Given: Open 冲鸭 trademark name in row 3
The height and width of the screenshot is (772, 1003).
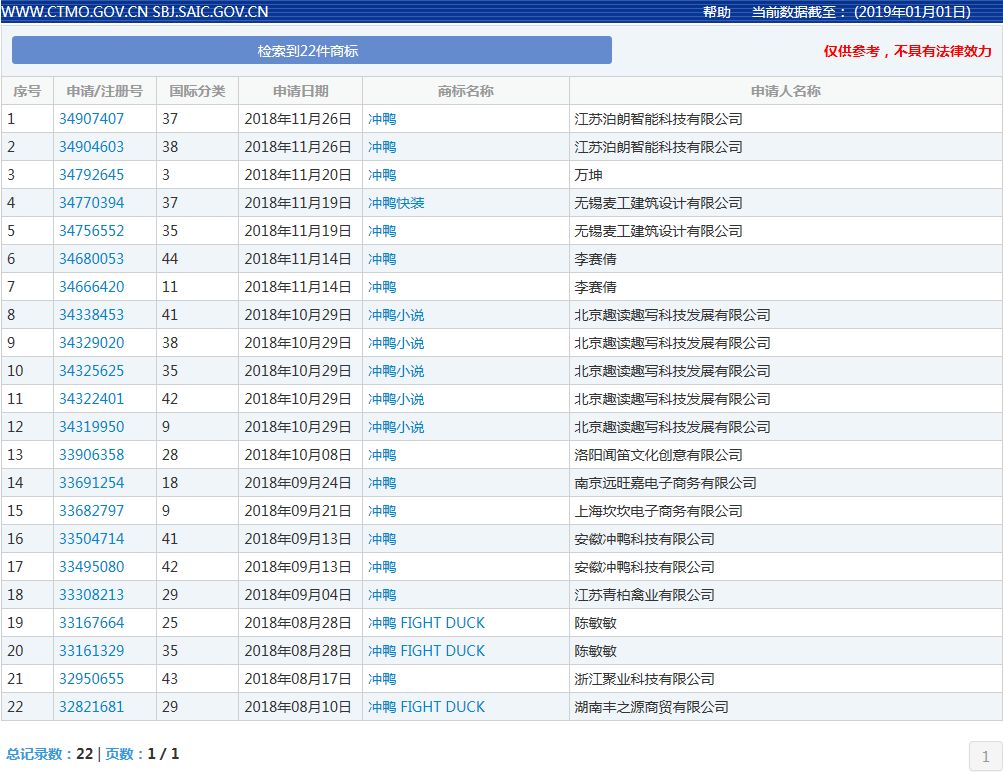Looking at the screenshot, I should pyautogui.click(x=382, y=175).
